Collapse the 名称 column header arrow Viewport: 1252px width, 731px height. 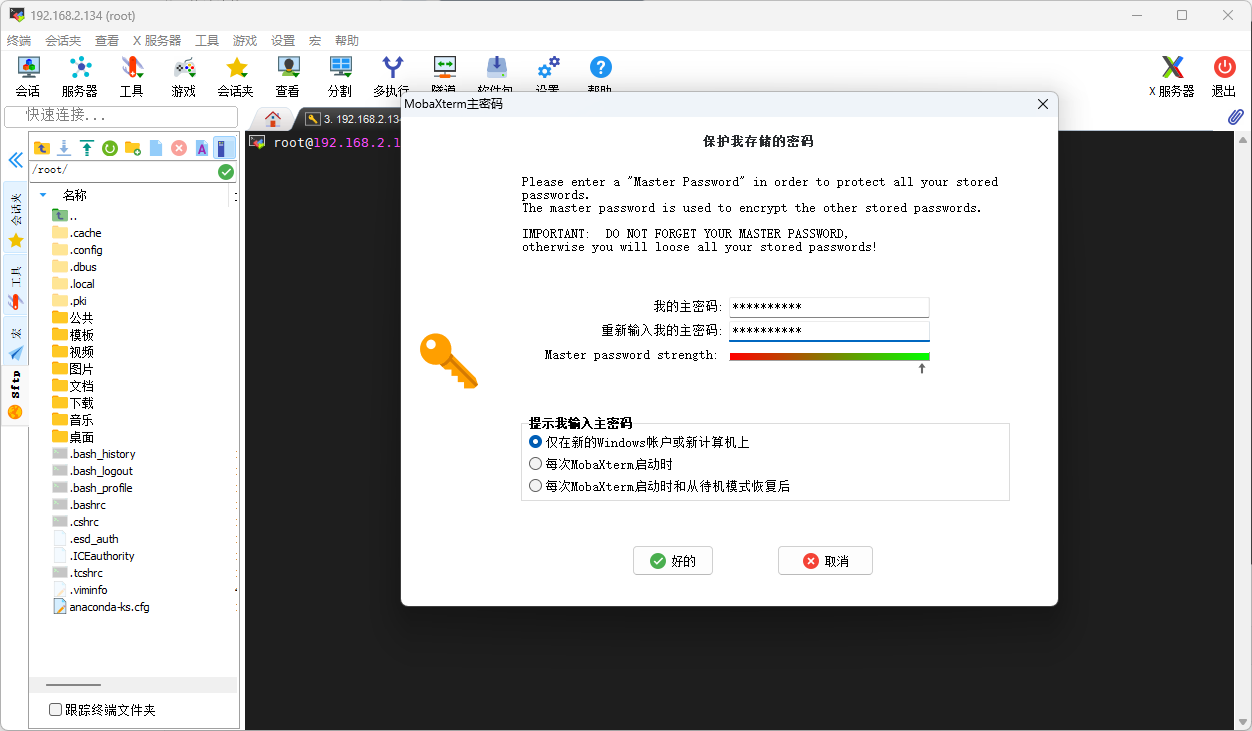coord(43,195)
